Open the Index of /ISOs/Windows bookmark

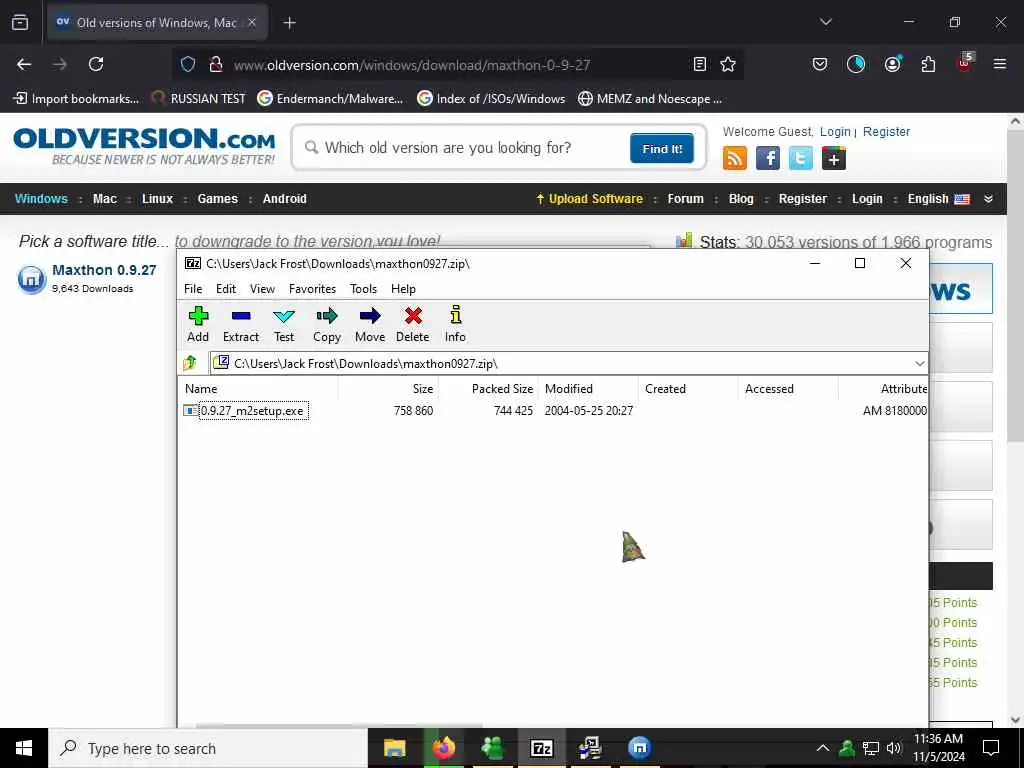(491, 99)
